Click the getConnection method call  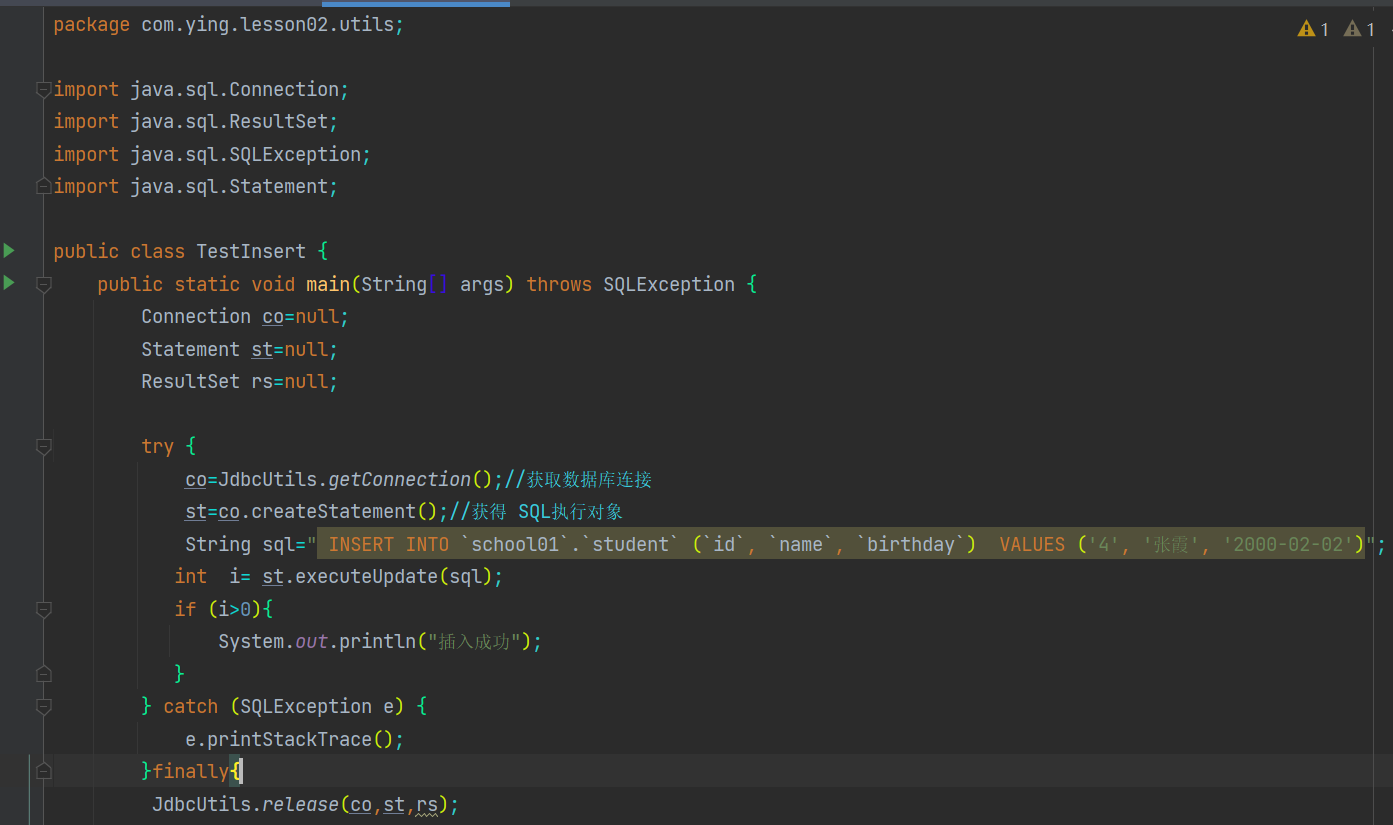point(399,479)
